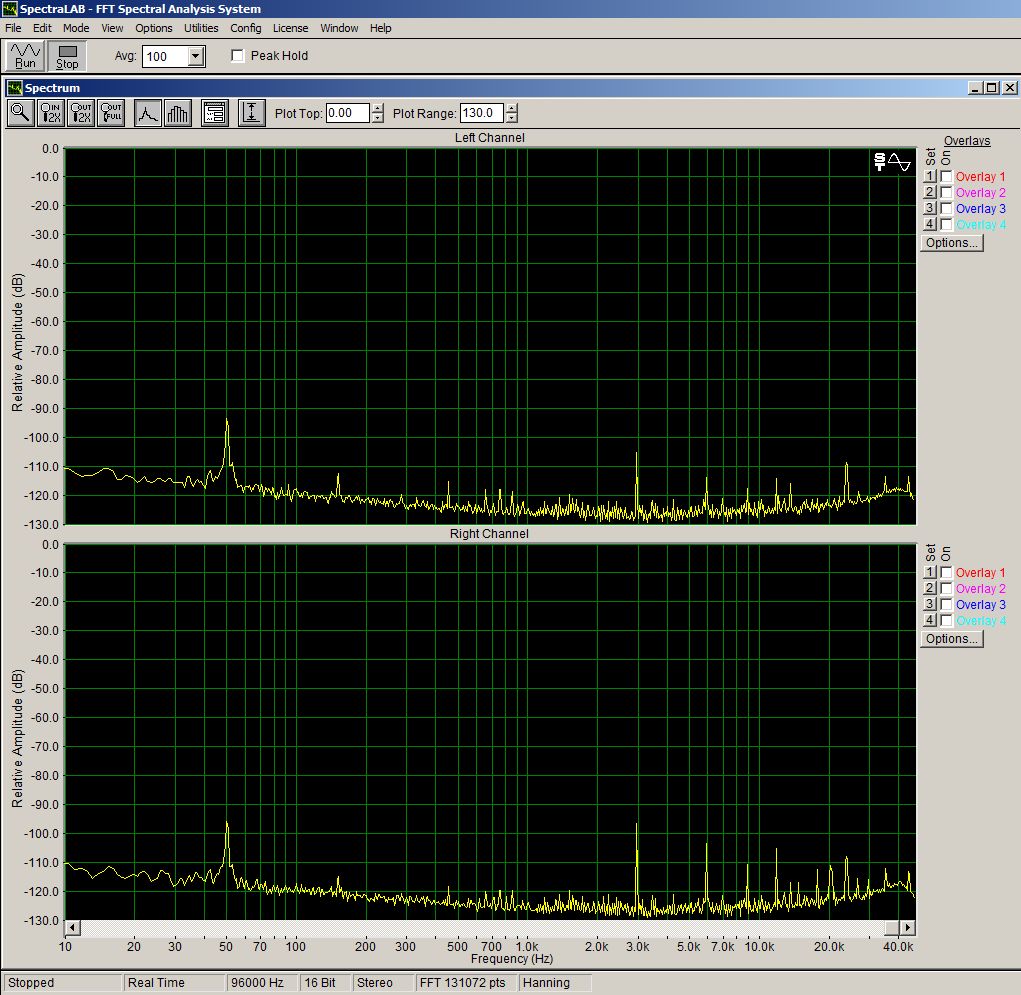Open the Edit menu

42,28
